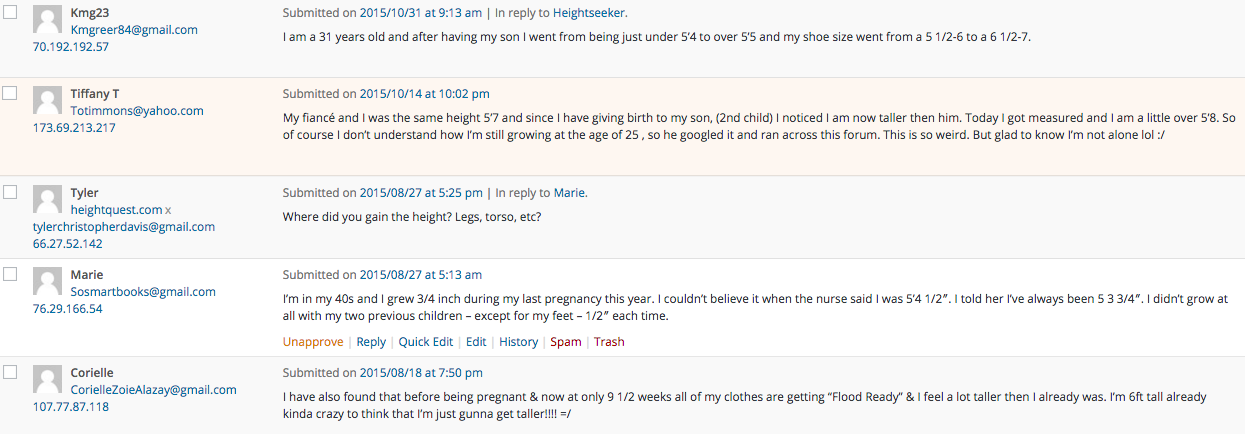
Task: View History of Marie's comment
Action: (x=518, y=342)
